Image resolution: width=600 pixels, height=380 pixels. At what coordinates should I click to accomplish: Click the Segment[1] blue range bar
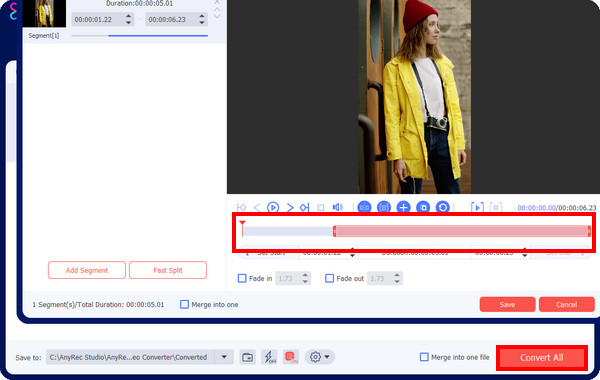[158, 36]
